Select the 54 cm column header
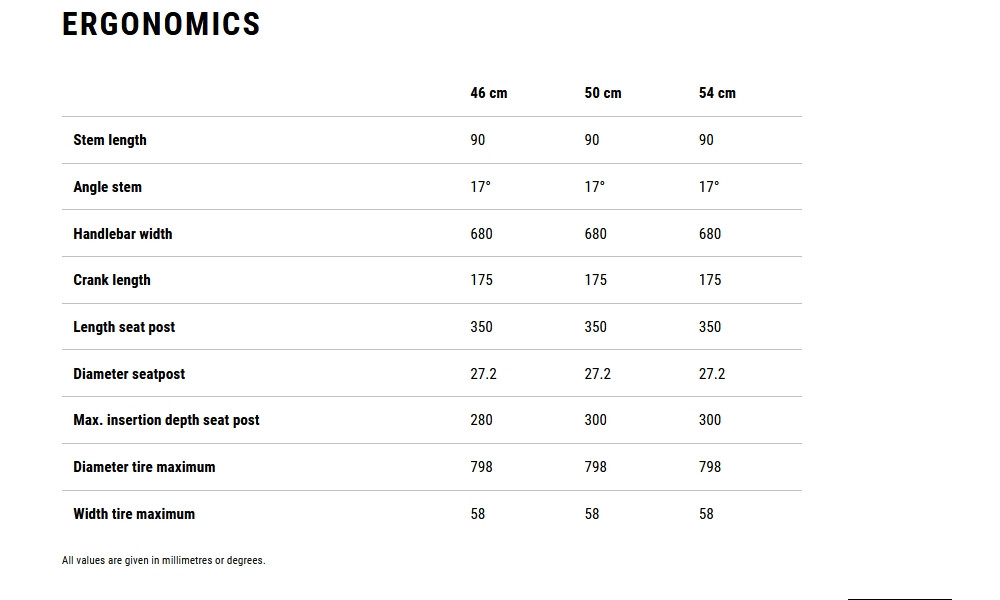Image resolution: width=1000 pixels, height=600 pixels. tap(716, 93)
